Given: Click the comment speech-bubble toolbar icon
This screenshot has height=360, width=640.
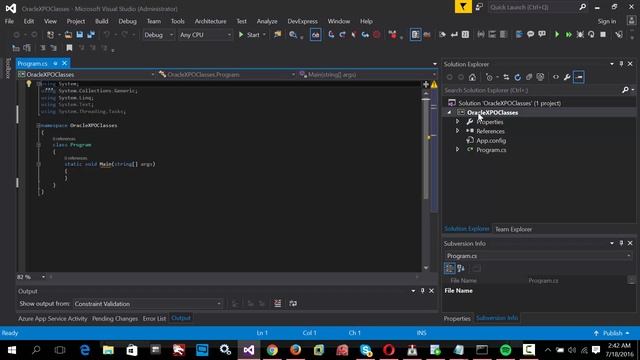Looking at the screenshot, I should pyautogui.click(x=530, y=35).
